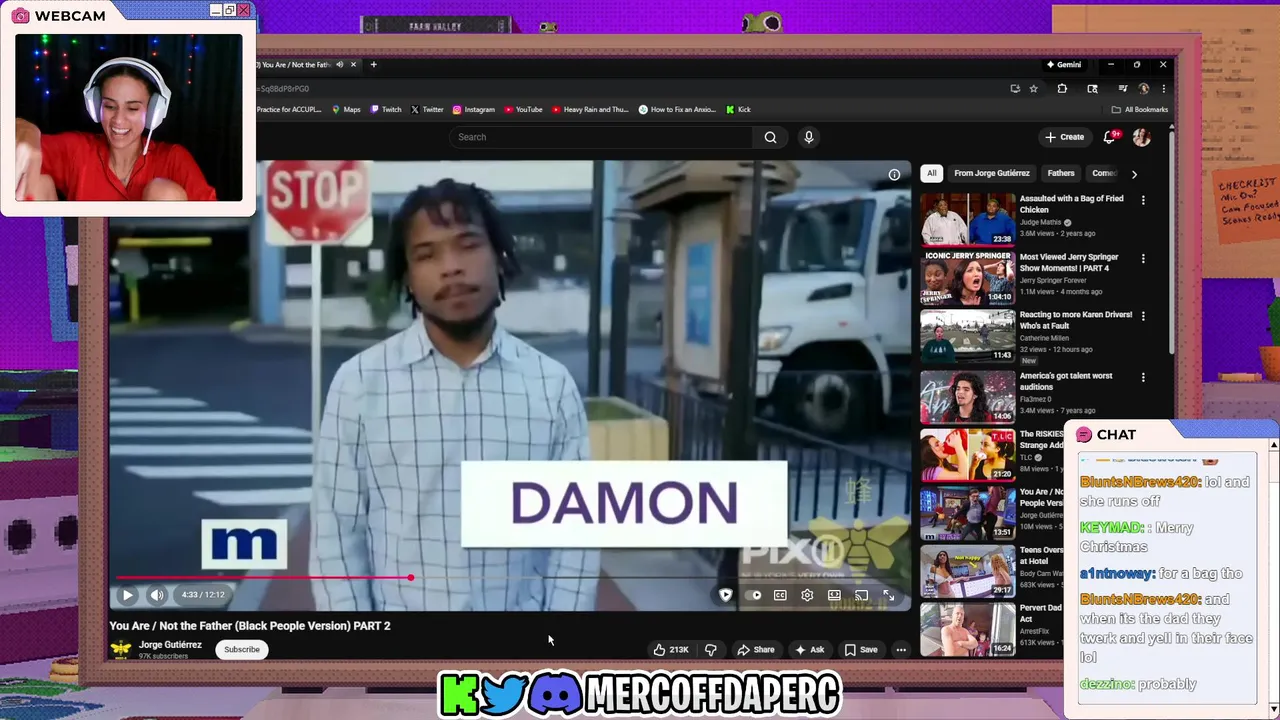Click the search magnifier button
Image resolution: width=1280 pixels, height=720 pixels.
pos(770,137)
